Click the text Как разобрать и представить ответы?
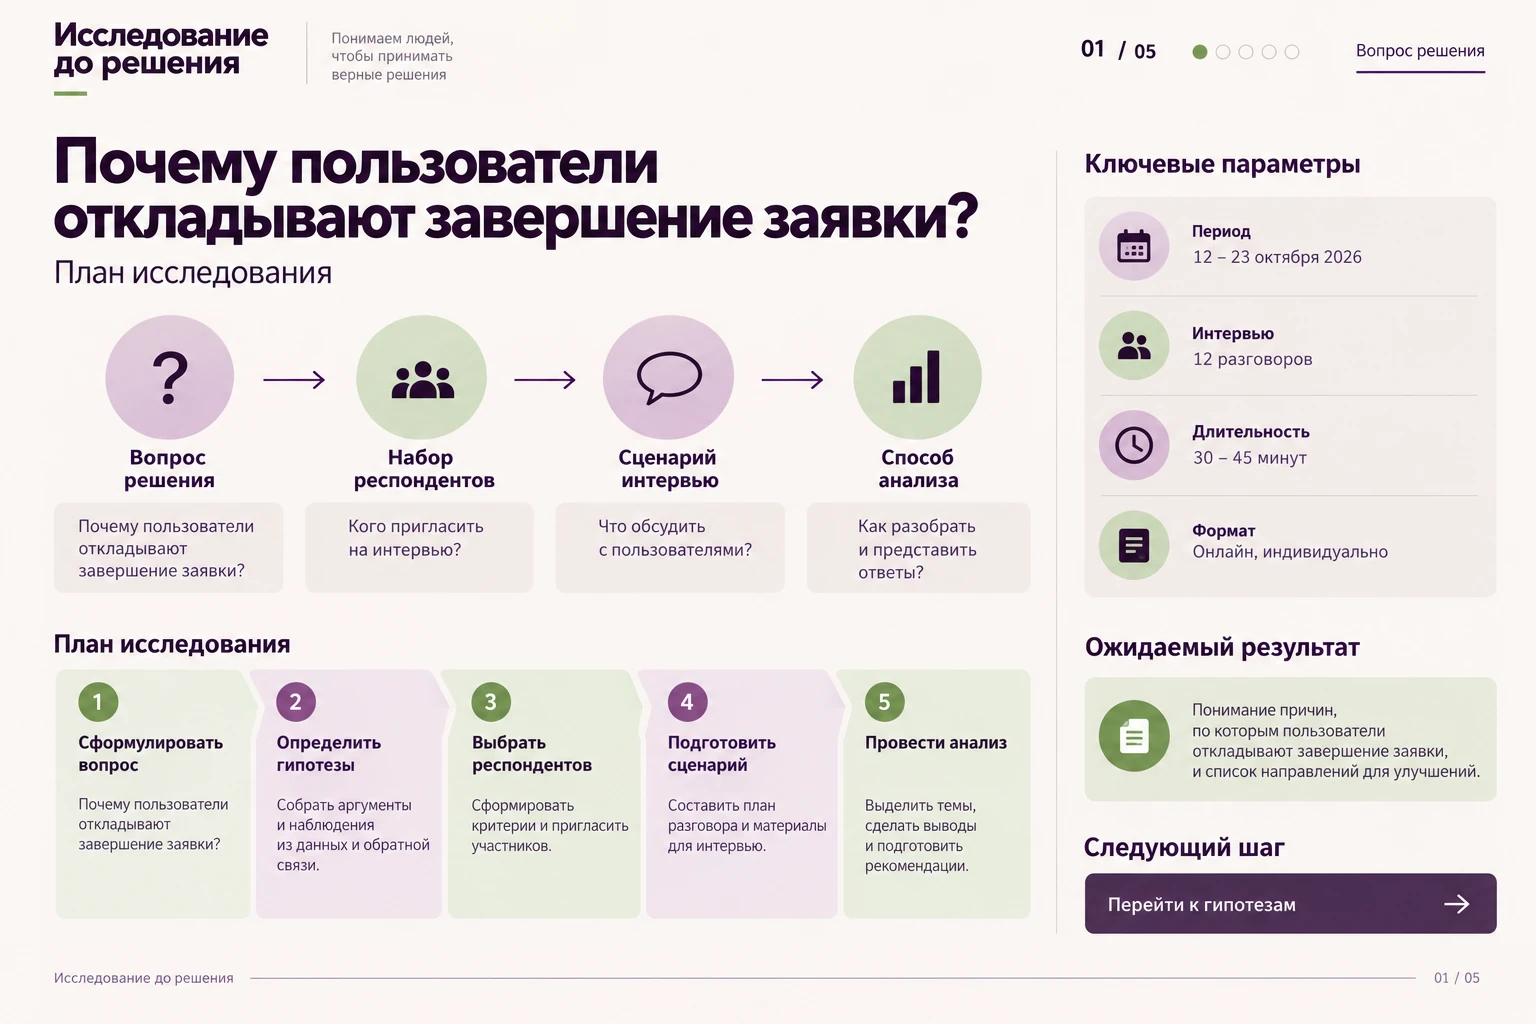 [x=917, y=549]
